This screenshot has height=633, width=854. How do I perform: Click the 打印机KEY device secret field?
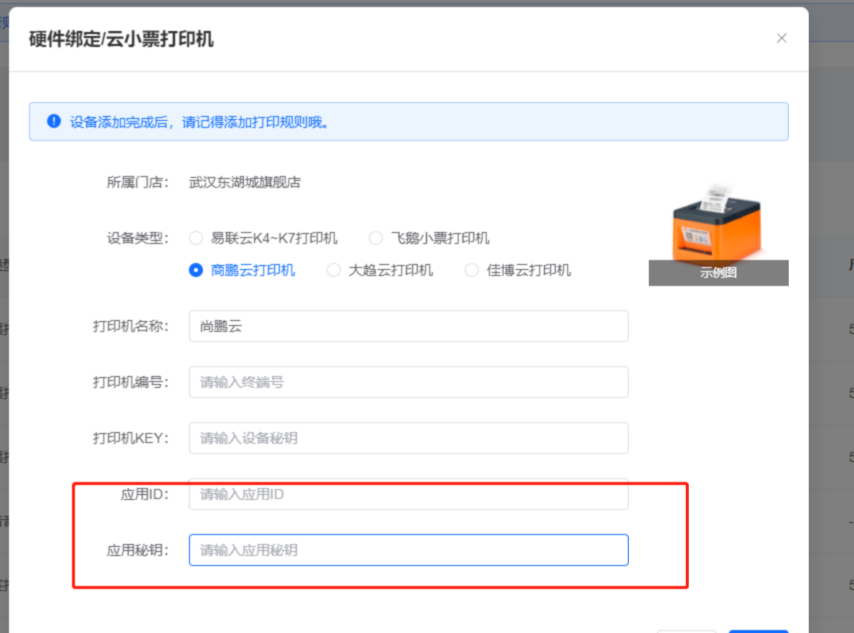pos(408,438)
